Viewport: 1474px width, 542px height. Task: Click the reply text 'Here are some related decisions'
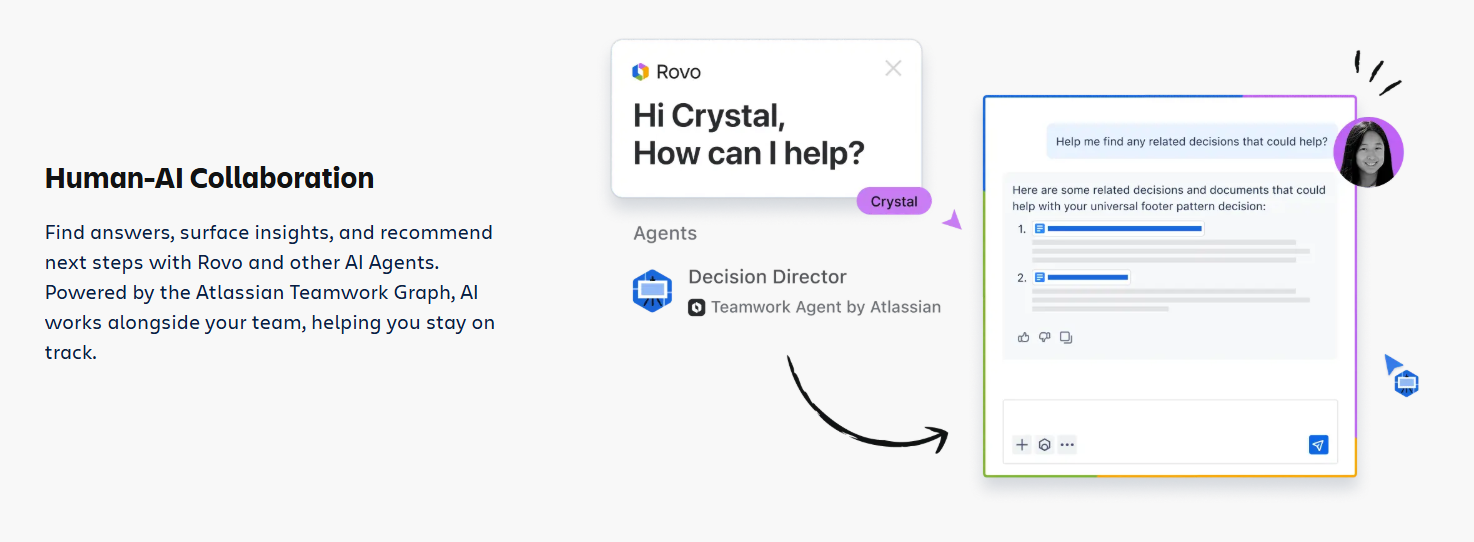point(1169,198)
